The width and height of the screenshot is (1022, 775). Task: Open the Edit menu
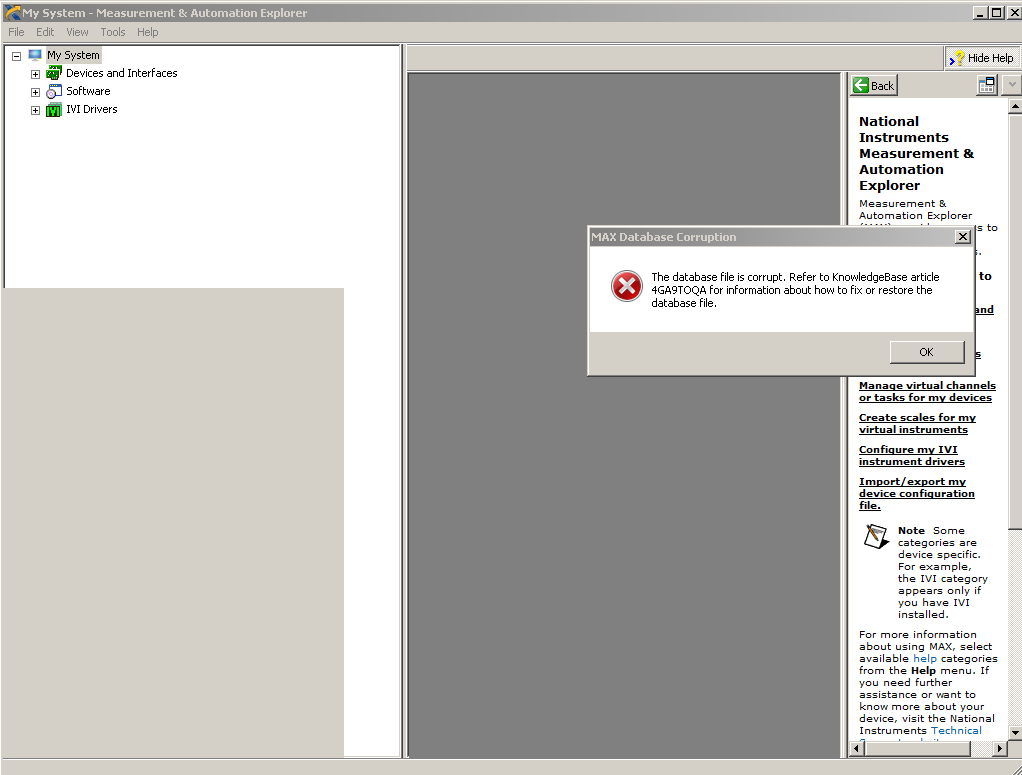45,32
